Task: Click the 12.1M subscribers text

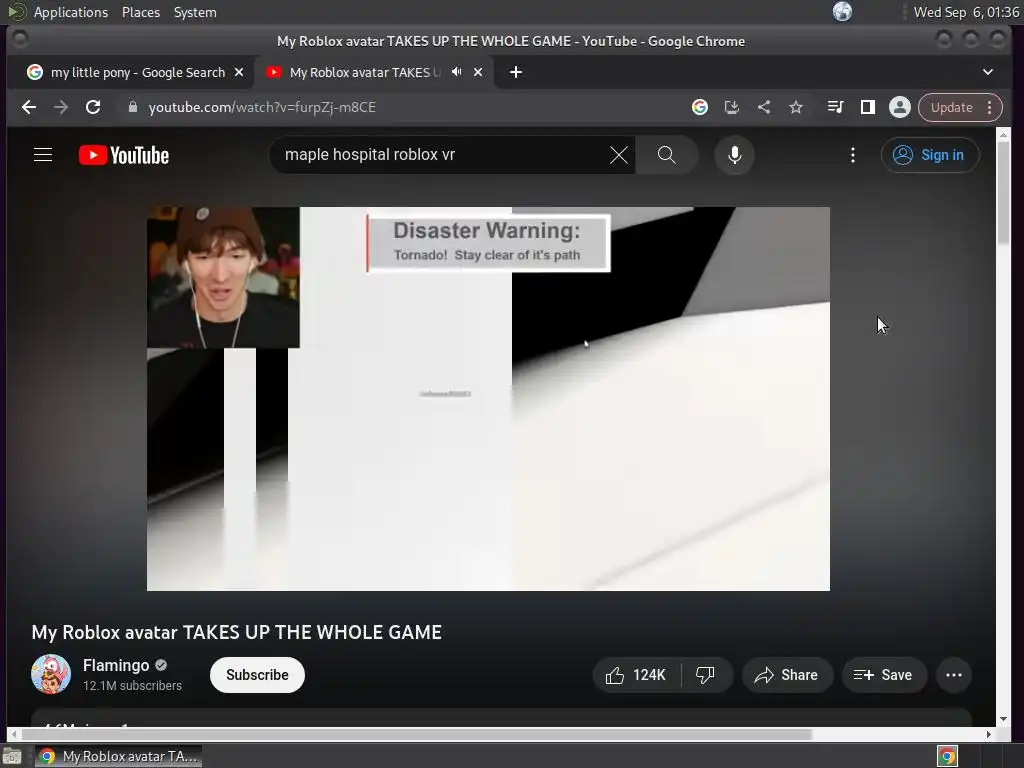Action: [132, 685]
